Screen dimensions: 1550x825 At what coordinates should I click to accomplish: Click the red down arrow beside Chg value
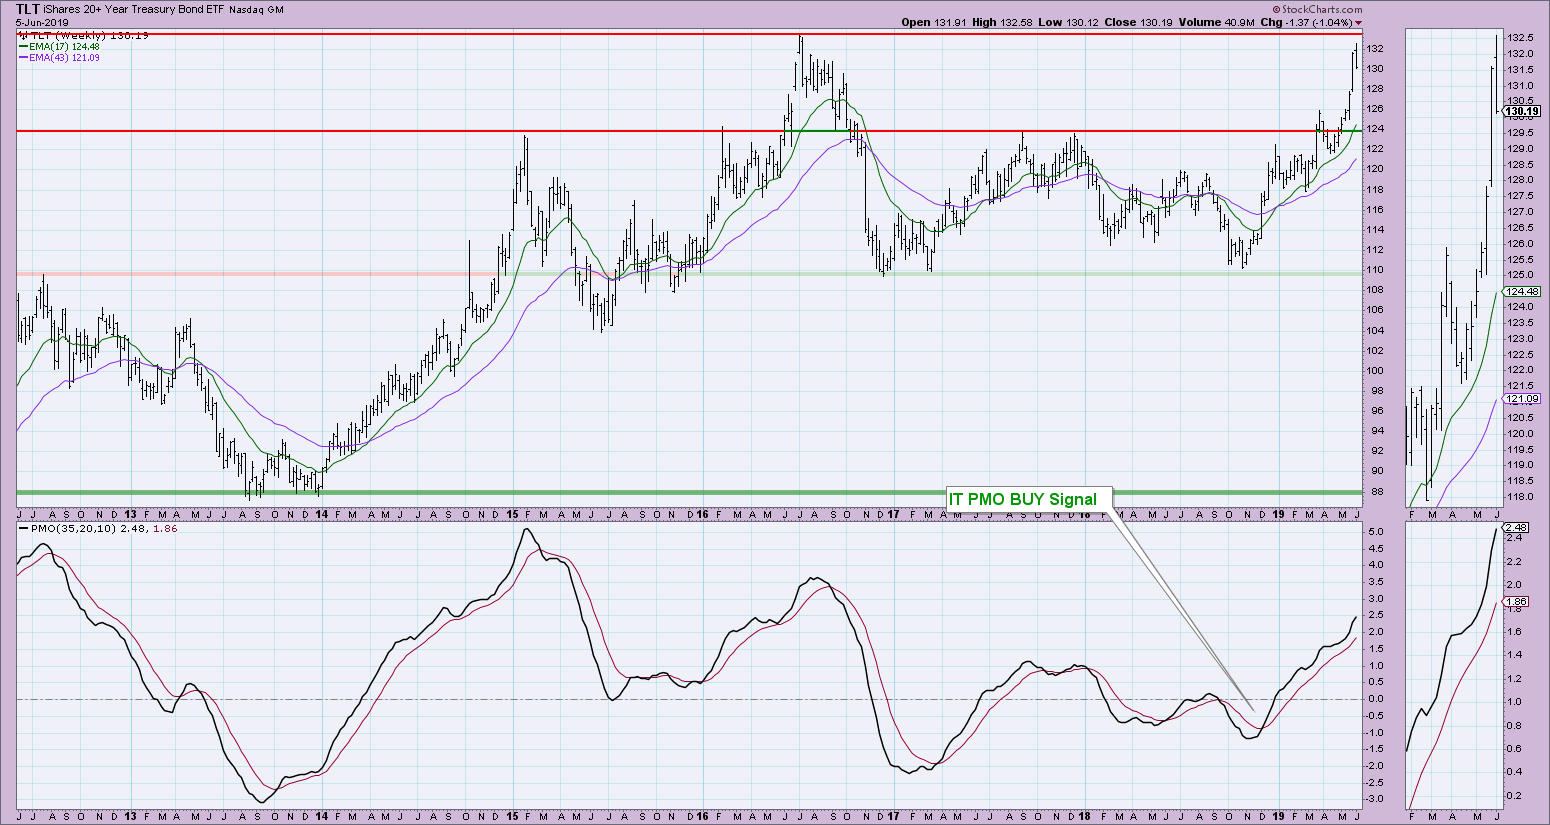[1357, 23]
